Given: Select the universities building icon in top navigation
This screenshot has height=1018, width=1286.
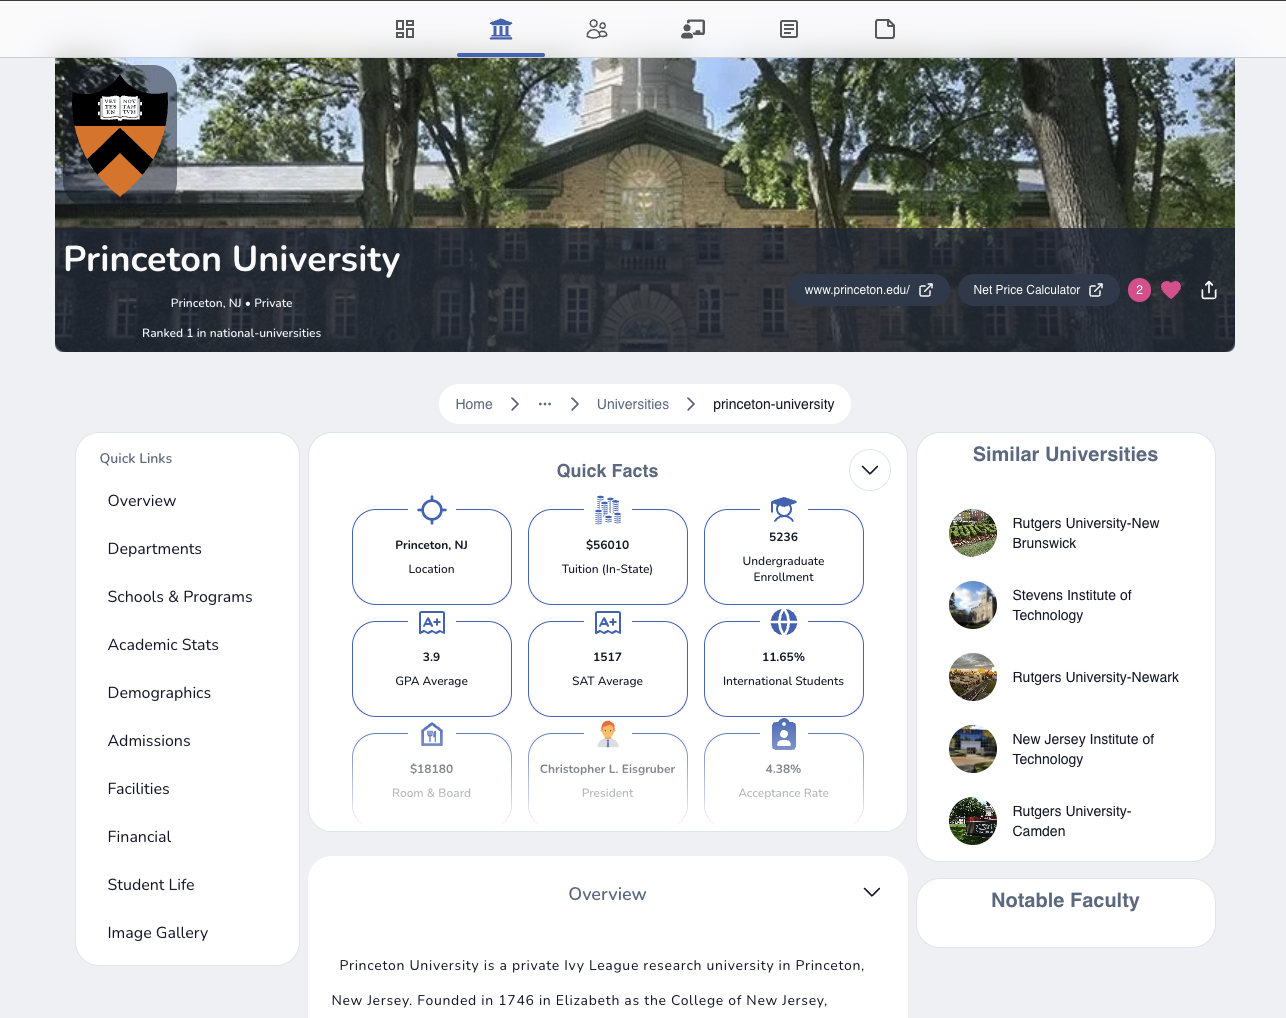Looking at the screenshot, I should pos(501,29).
